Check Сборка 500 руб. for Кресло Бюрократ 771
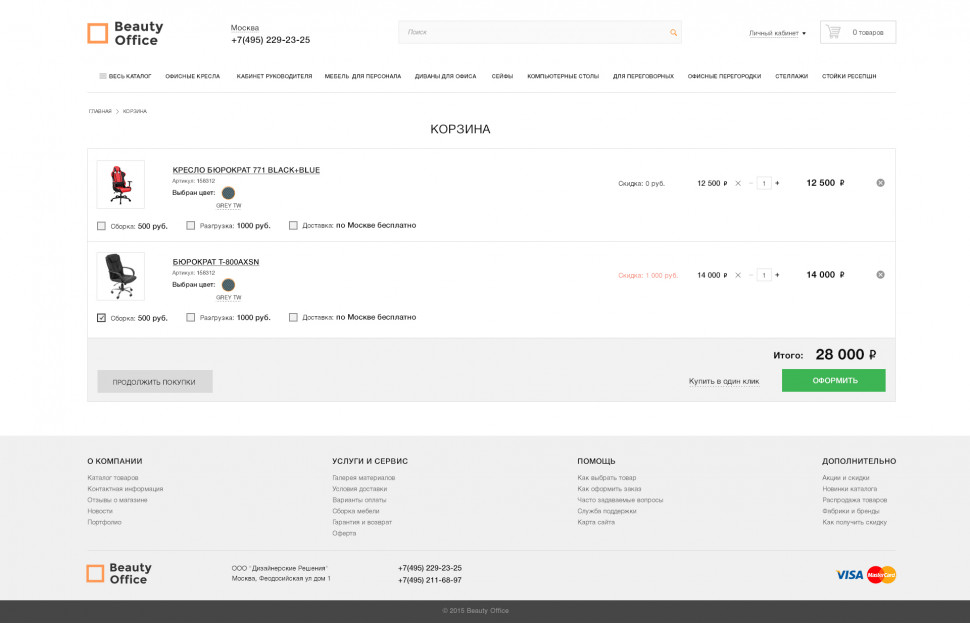This screenshot has height=624, width=970. point(101,226)
